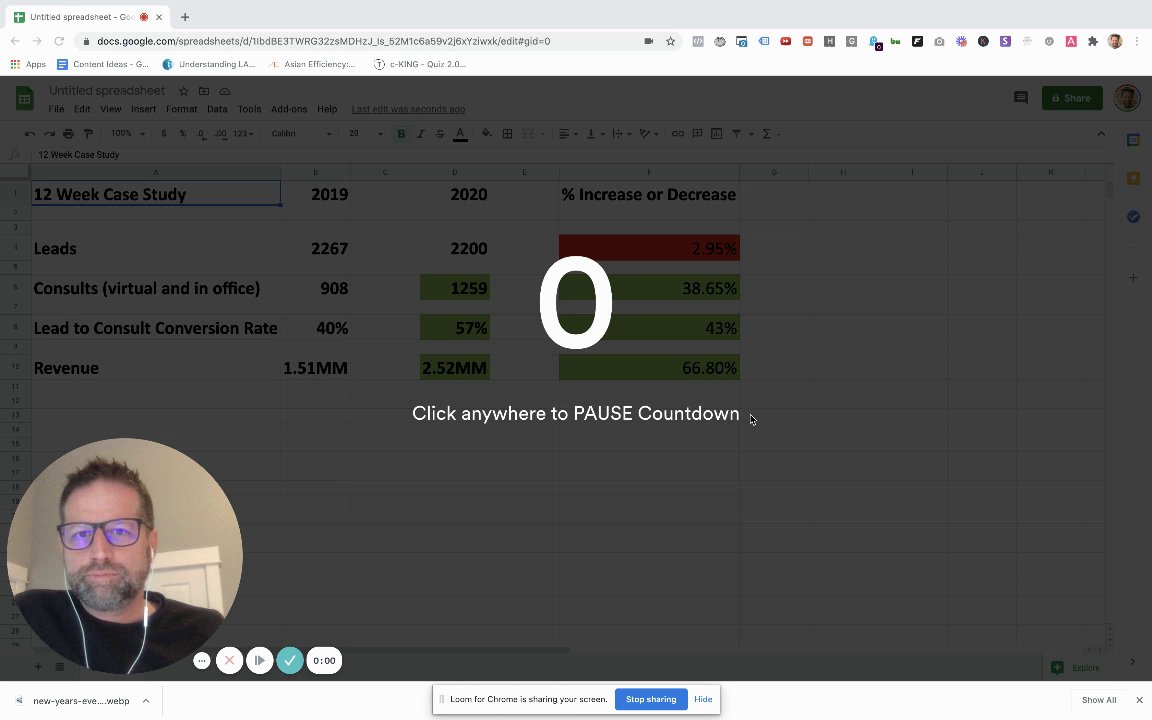This screenshot has height=720, width=1152.
Task: Click the Undo icon in Sheets toolbar
Action: coord(29,134)
